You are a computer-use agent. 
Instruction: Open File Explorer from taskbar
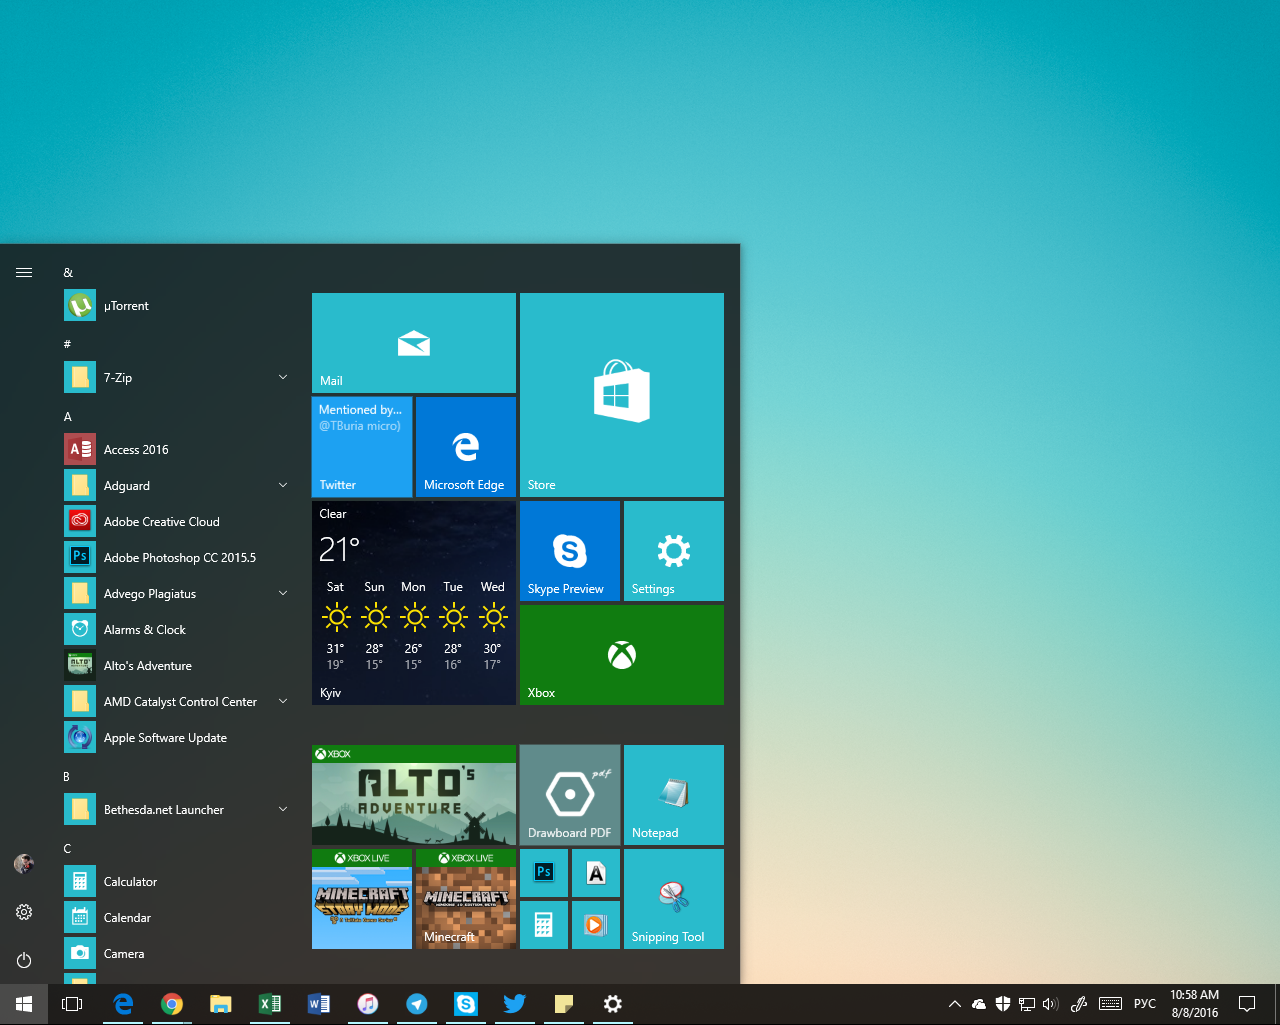pyautogui.click(x=221, y=1004)
